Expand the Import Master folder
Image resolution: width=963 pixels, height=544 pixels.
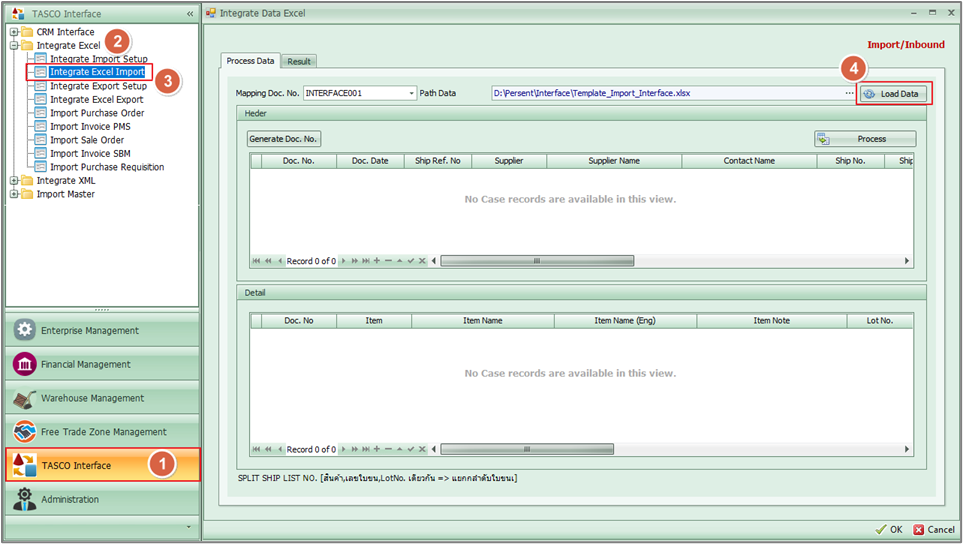tap(14, 194)
